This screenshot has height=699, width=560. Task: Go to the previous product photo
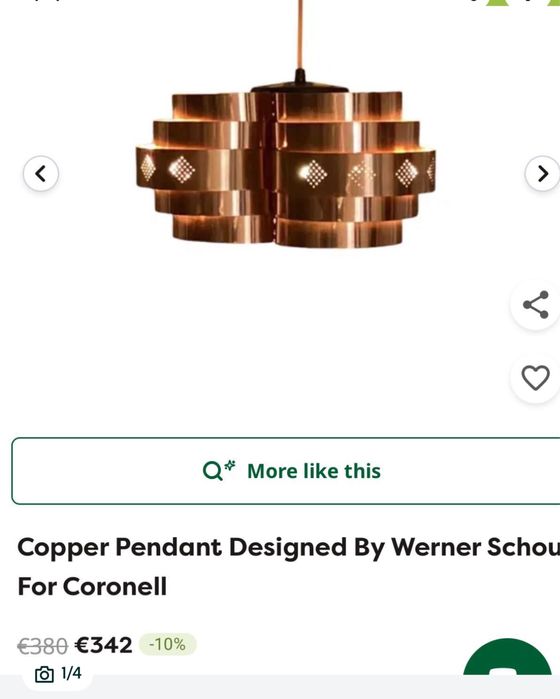(41, 173)
